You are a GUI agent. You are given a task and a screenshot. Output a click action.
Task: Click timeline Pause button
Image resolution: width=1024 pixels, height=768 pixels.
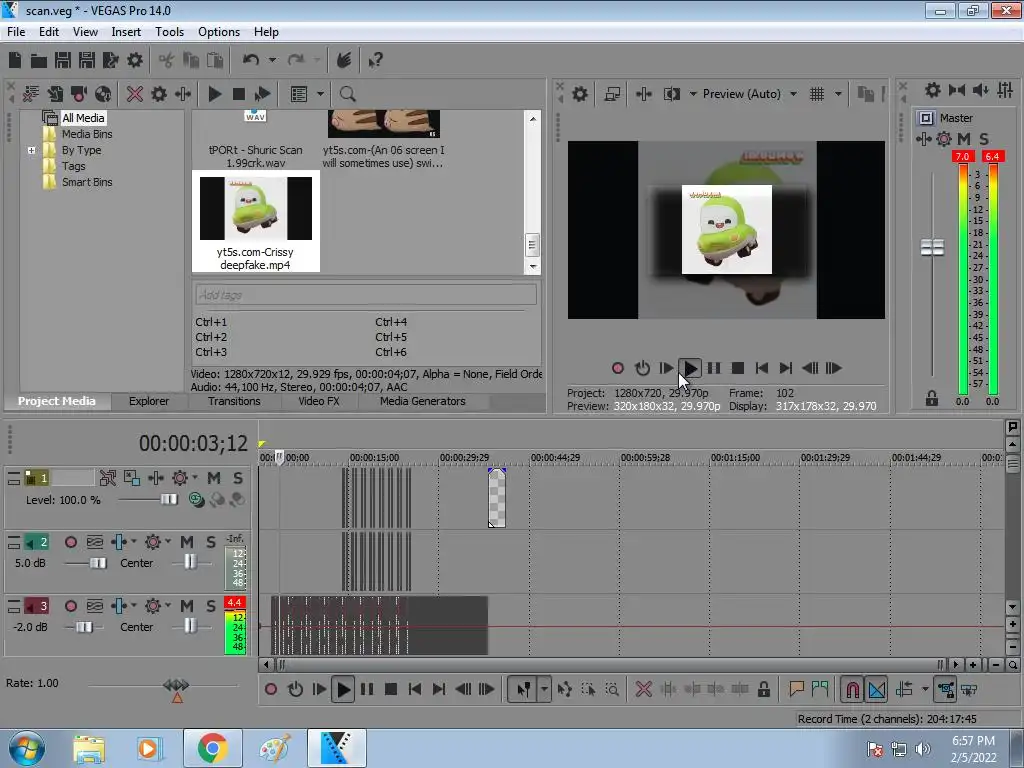[367, 689]
